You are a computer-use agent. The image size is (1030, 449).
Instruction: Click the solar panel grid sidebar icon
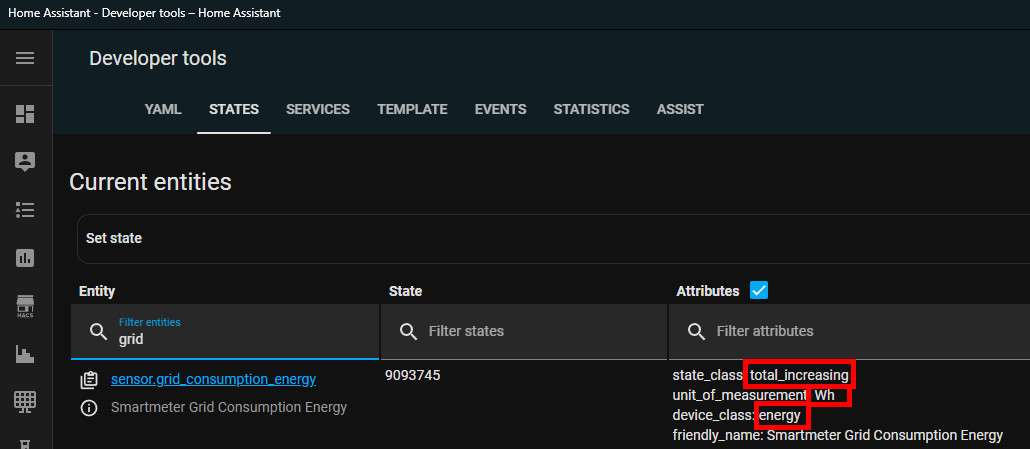[x=25, y=401]
